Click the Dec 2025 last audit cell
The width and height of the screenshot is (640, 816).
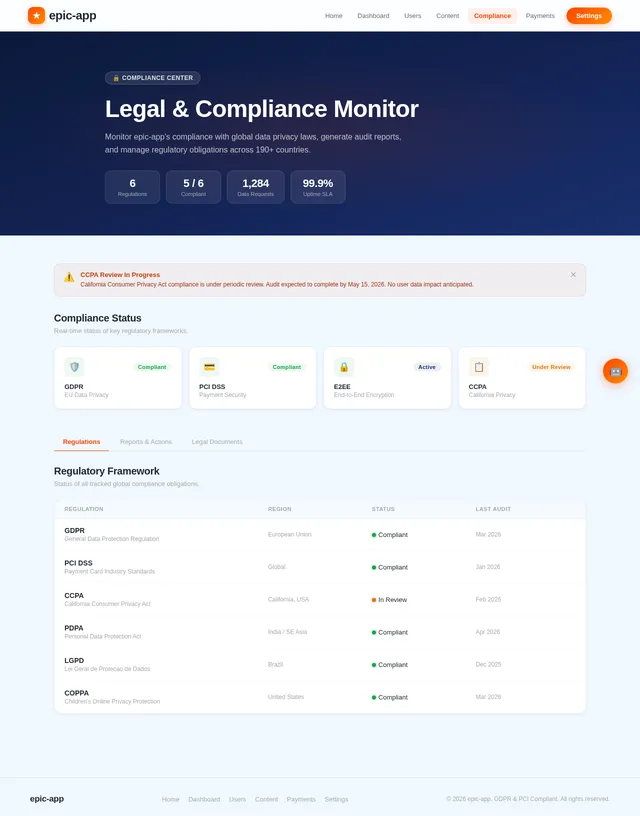point(488,665)
